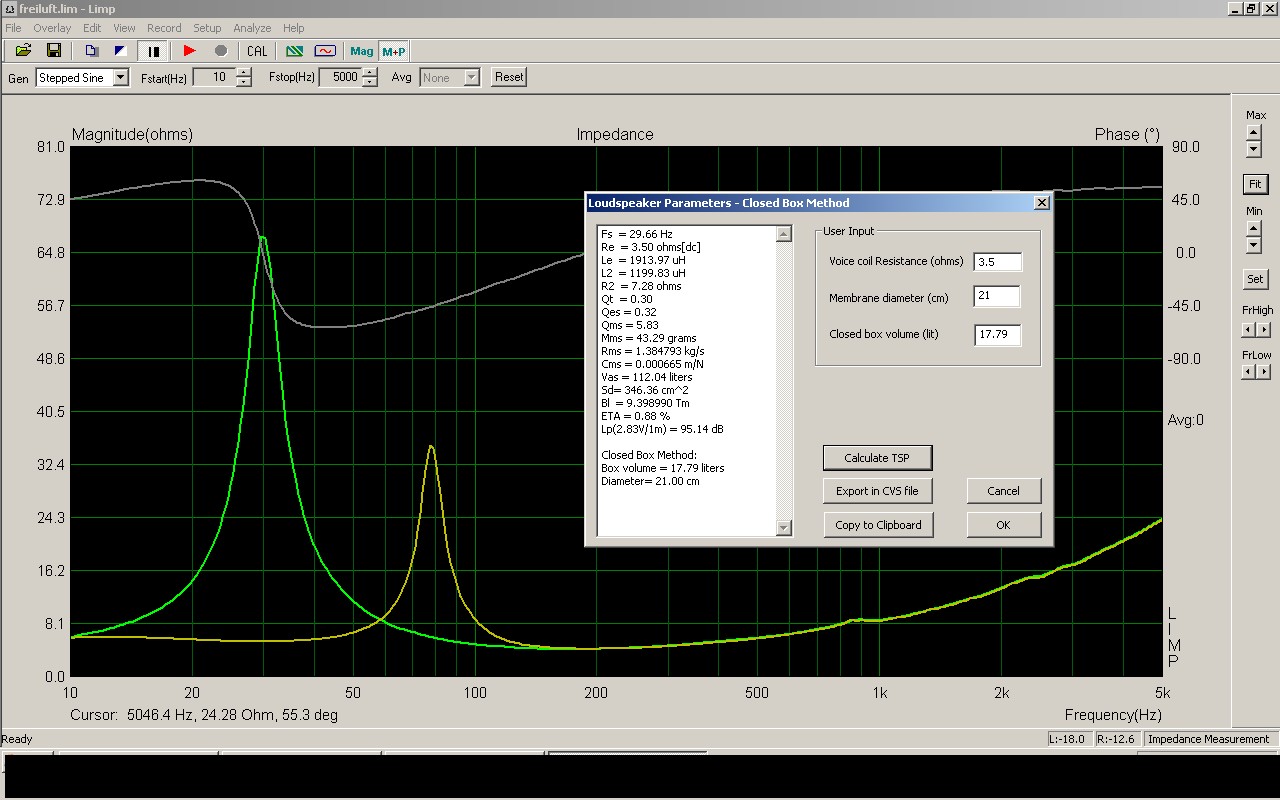Screen dimensions: 1280x800
Task: Click the Closed box volume input field
Action: [996, 334]
